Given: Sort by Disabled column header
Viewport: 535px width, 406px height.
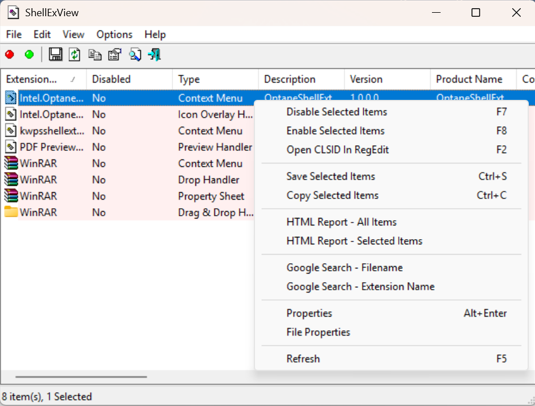Looking at the screenshot, I should [129, 79].
